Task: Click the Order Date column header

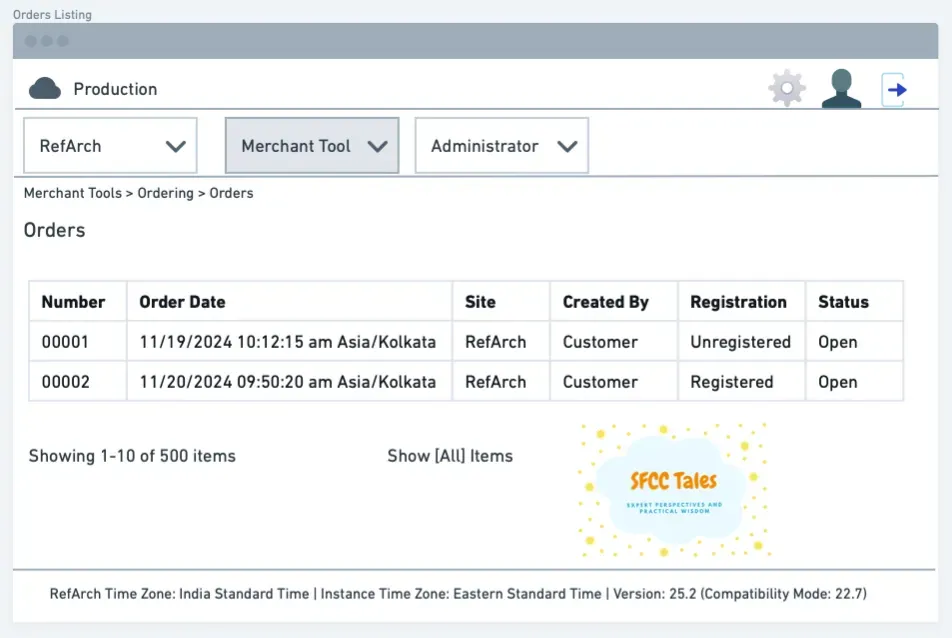Action: [182, 301]
